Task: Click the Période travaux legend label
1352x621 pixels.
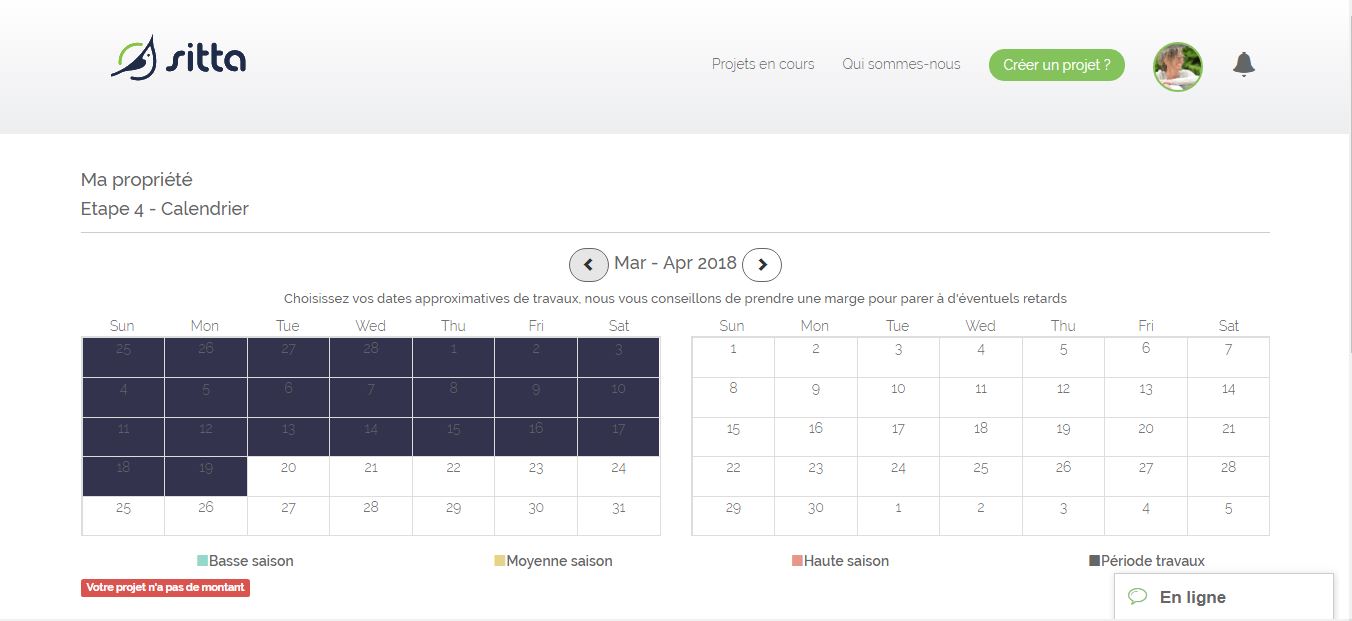Action: (1153, 561)
